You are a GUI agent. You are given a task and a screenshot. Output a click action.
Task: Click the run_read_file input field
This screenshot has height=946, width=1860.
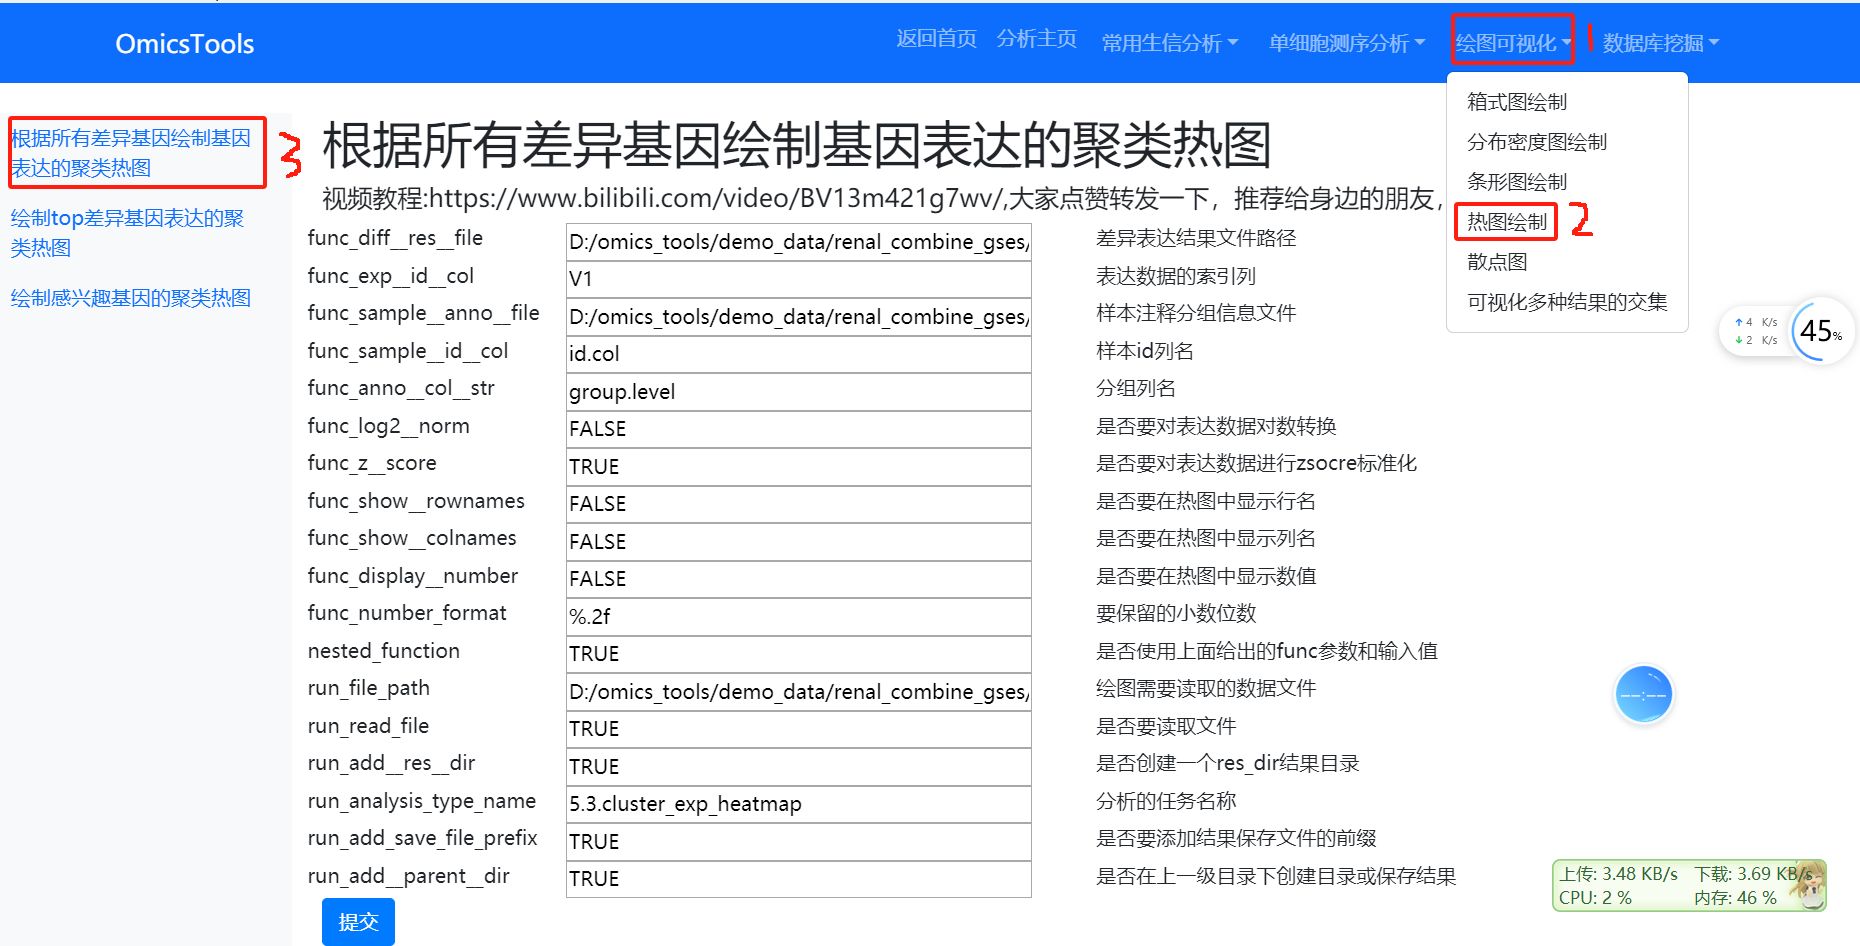coord(798,729)
